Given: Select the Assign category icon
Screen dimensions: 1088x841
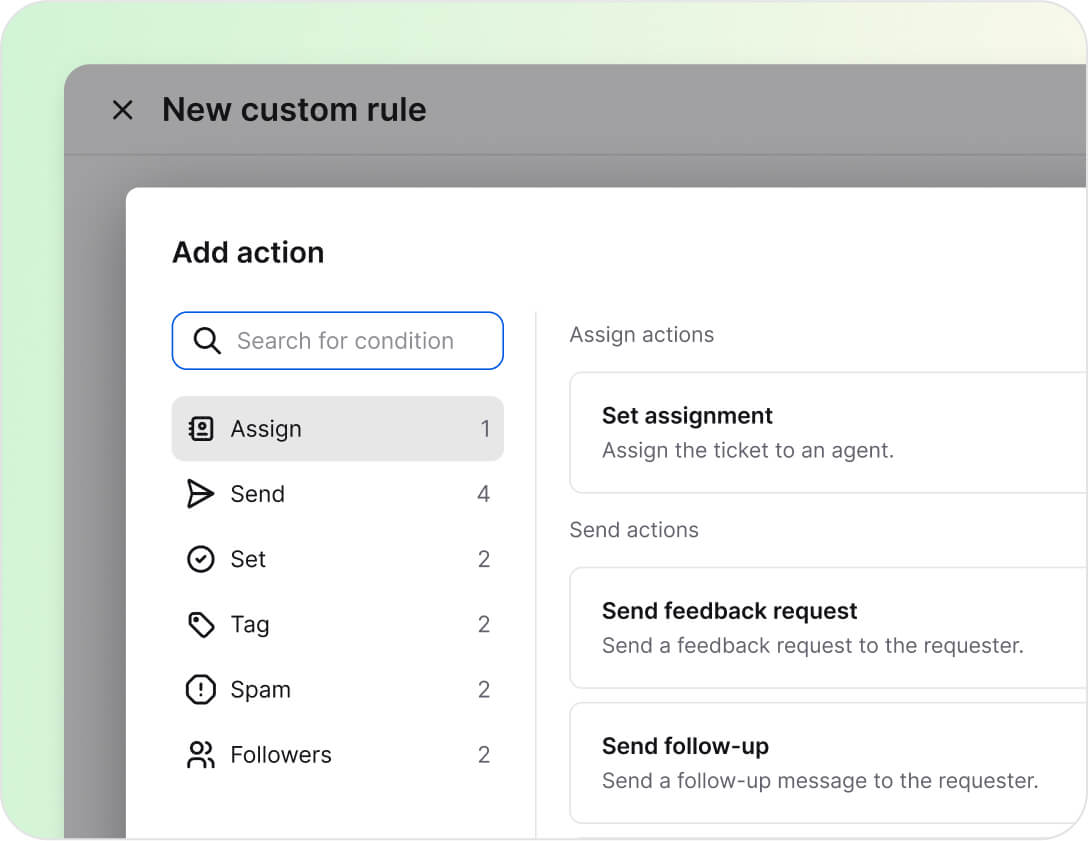Looking at the screenshot, I should point(201,428).
